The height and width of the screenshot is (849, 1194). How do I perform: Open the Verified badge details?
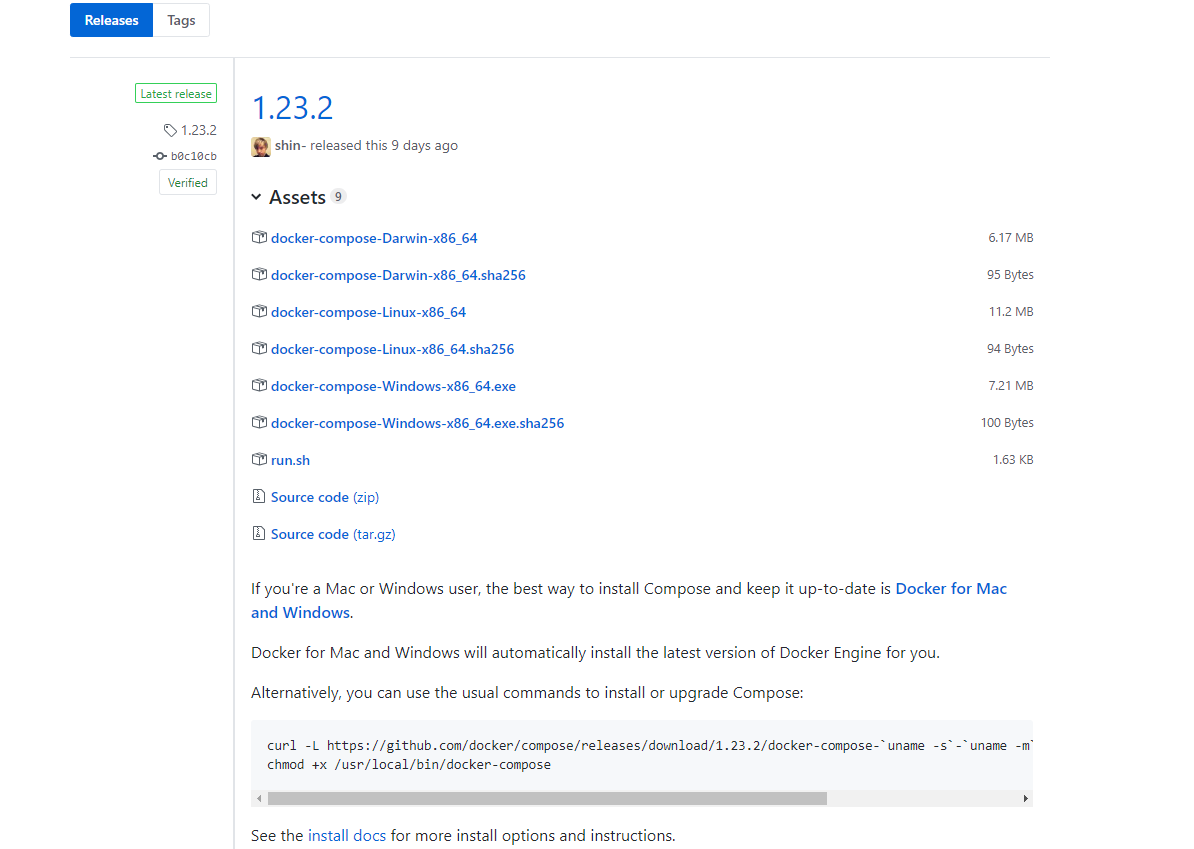(x=188, y=182)
